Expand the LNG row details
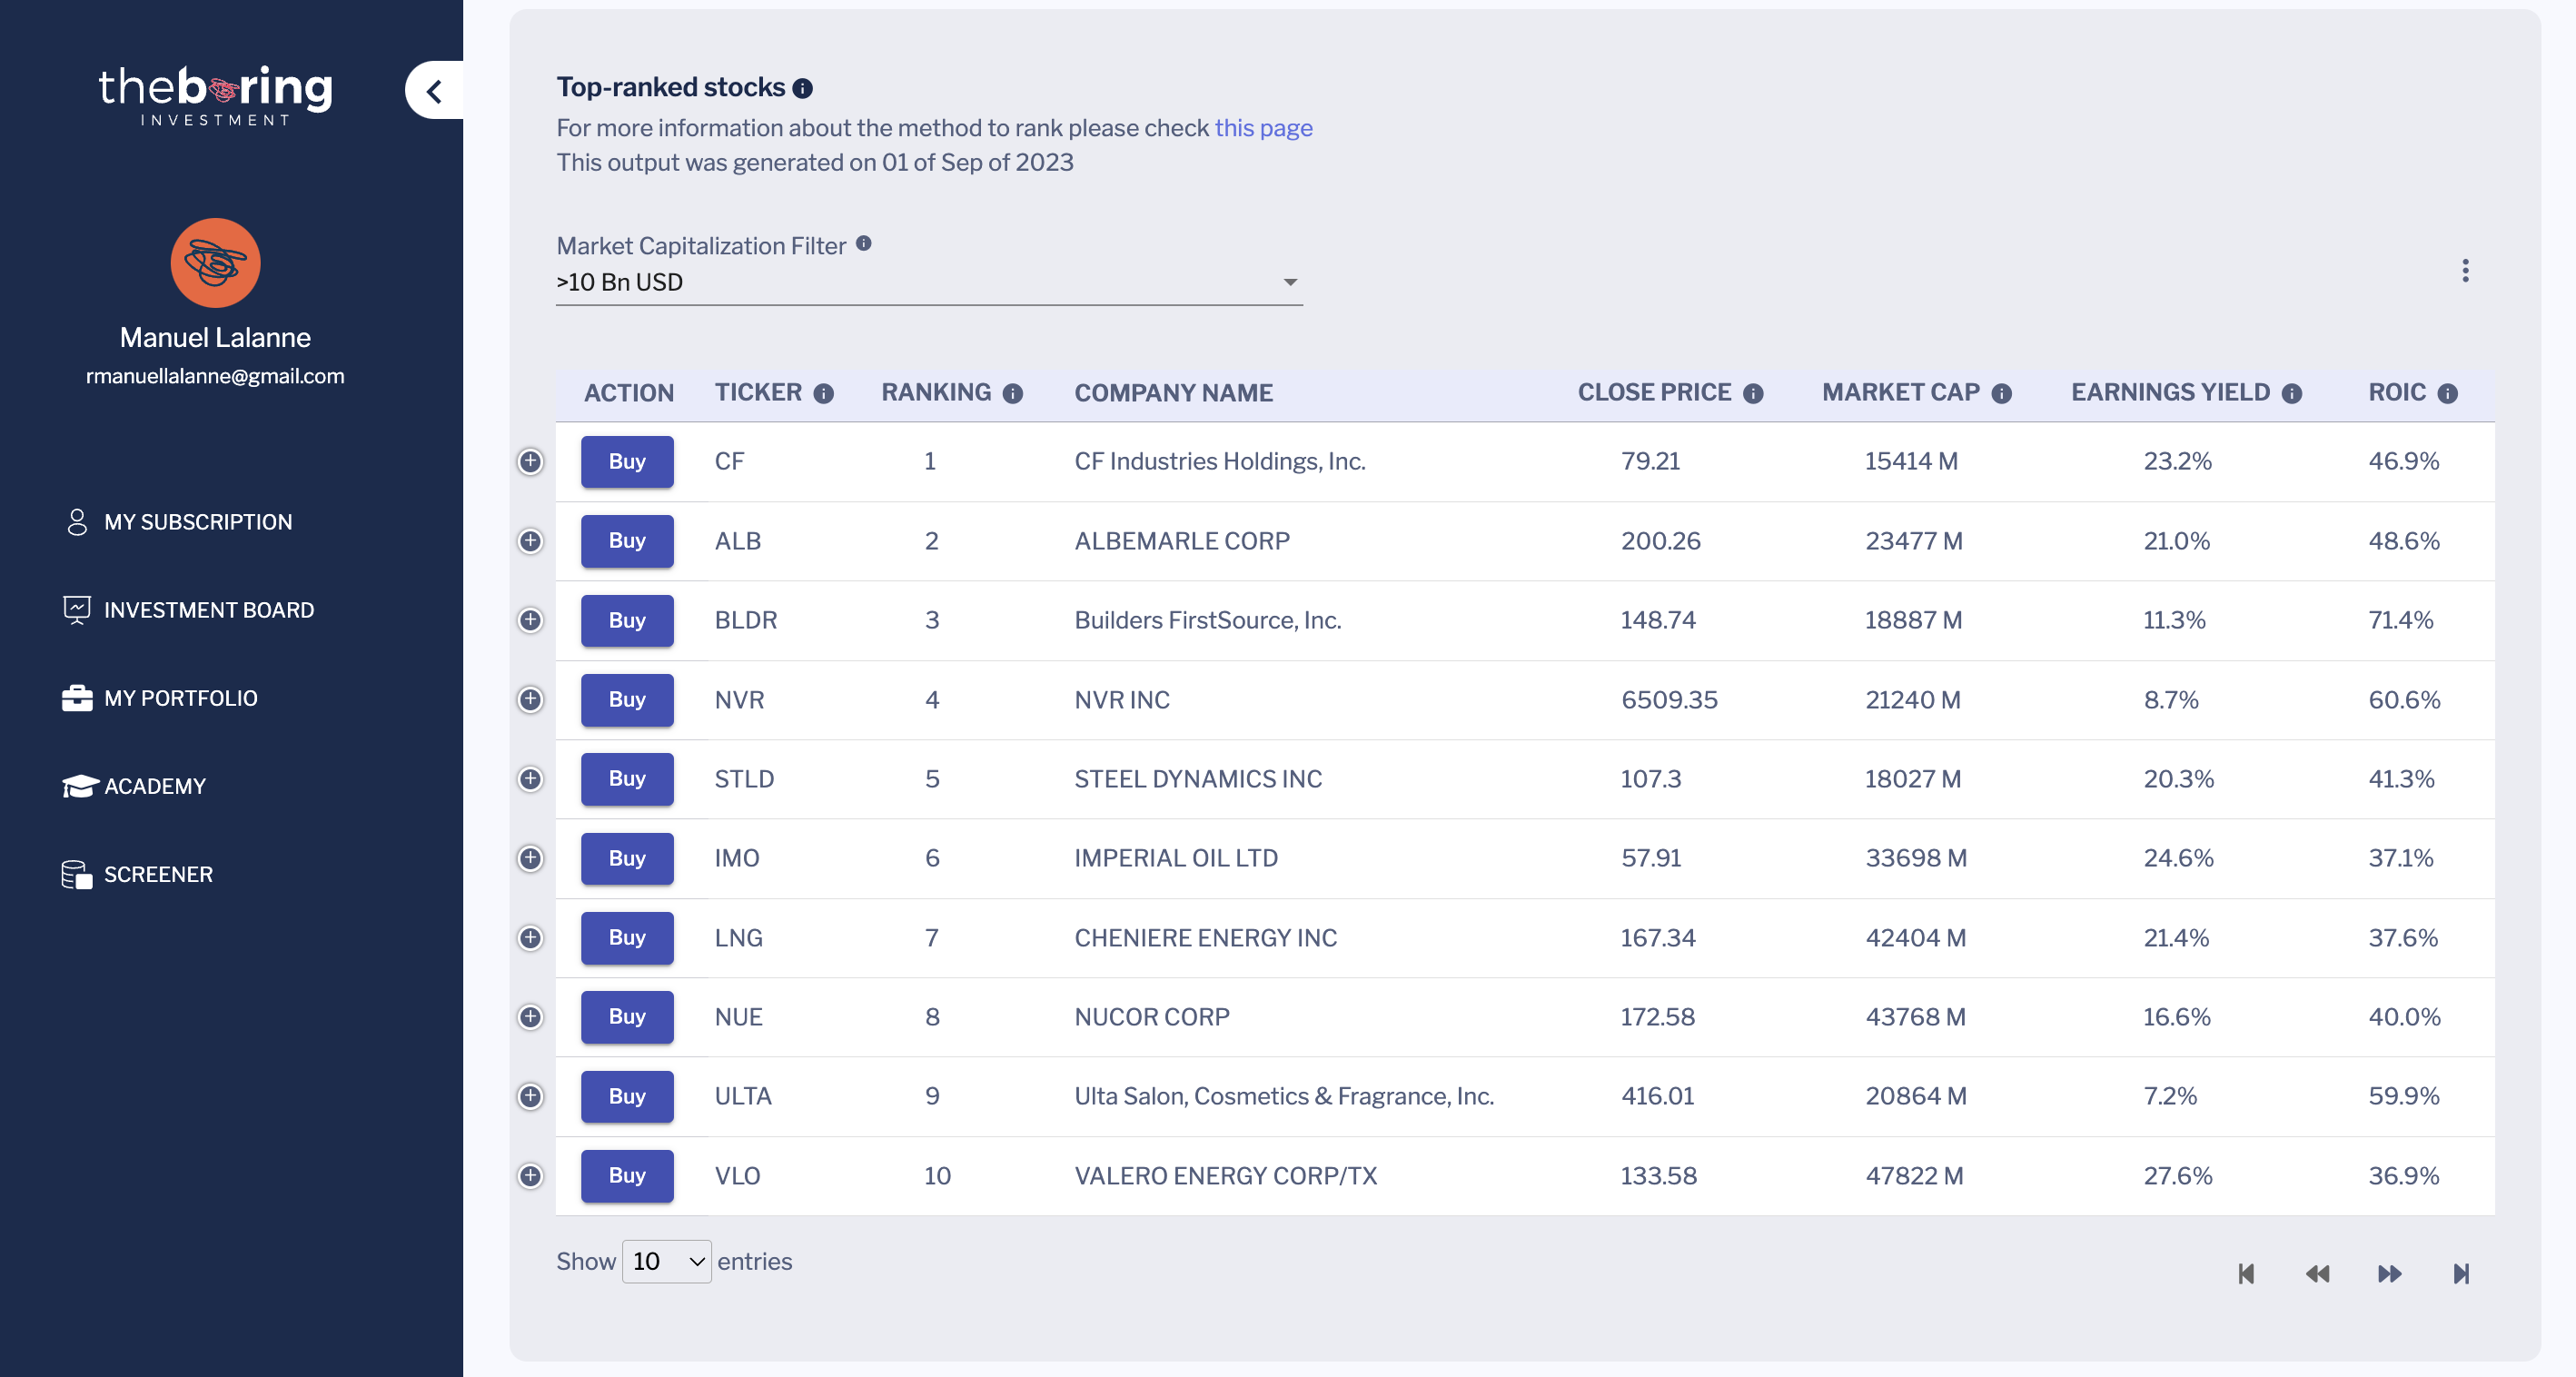 530,938
